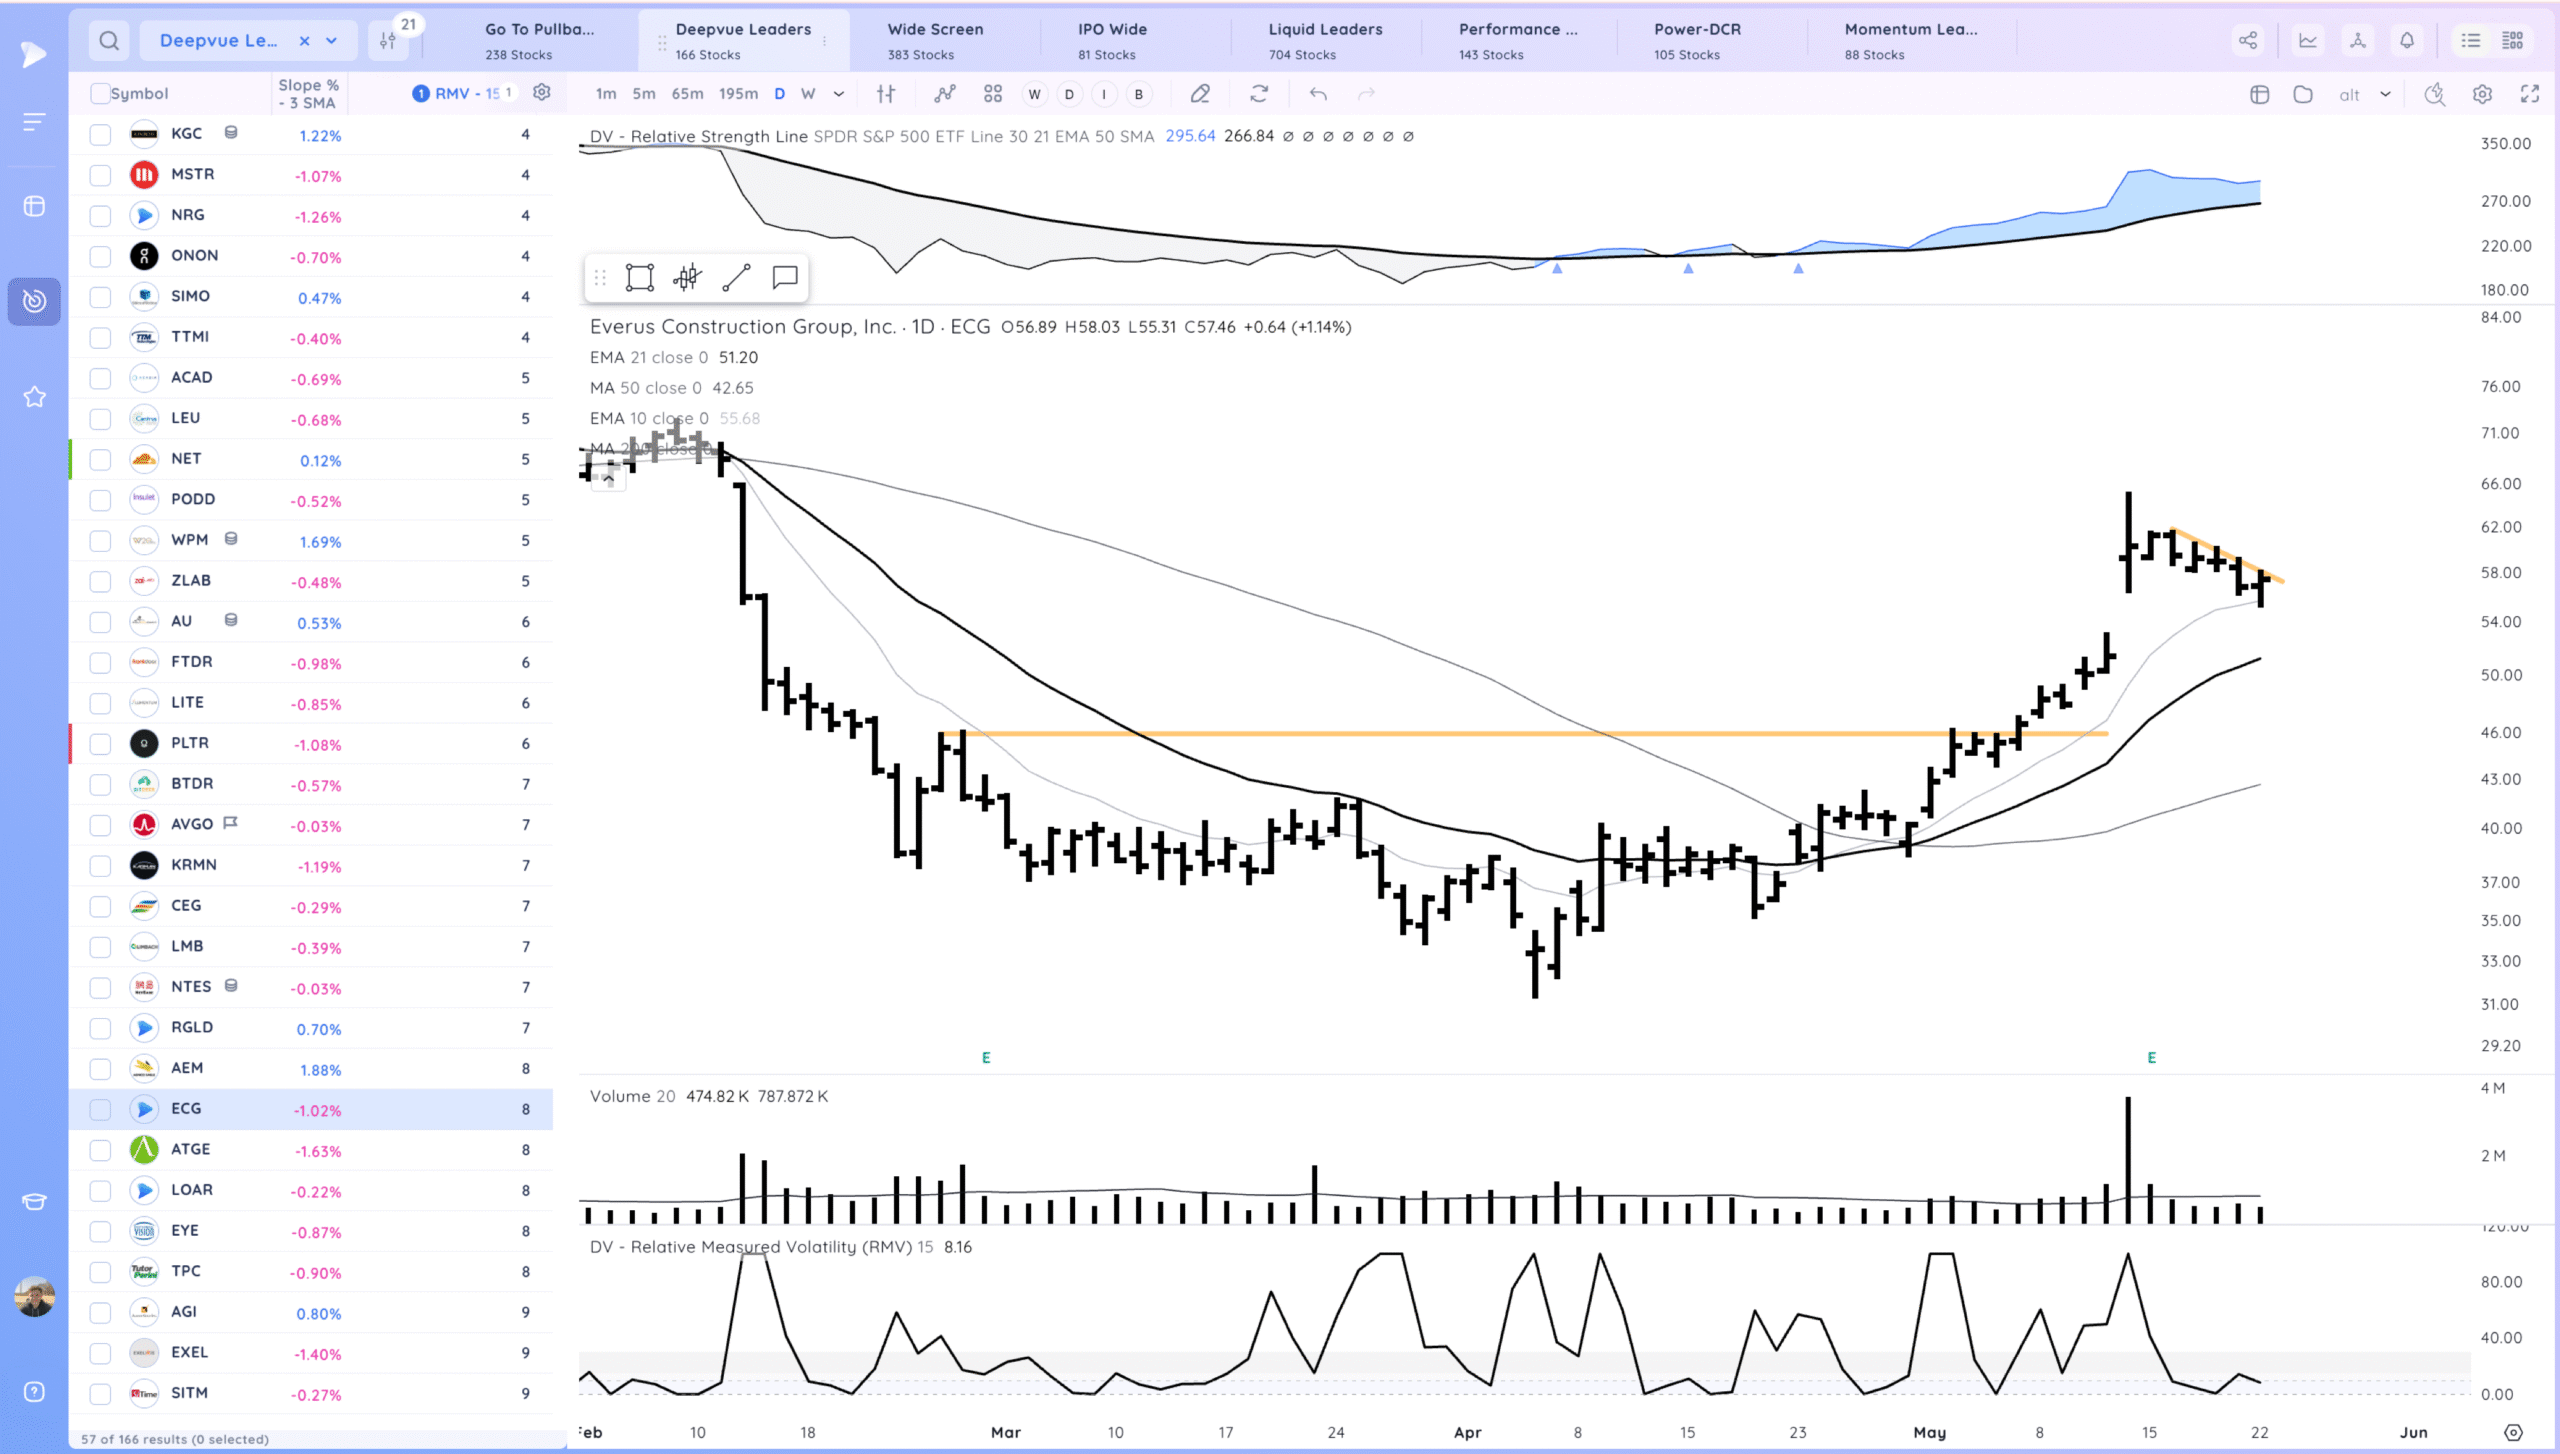This screenshot has width=2560, height=1454.
Task: Select the LOAR row in watchlist
Action: click(311, 1190)
